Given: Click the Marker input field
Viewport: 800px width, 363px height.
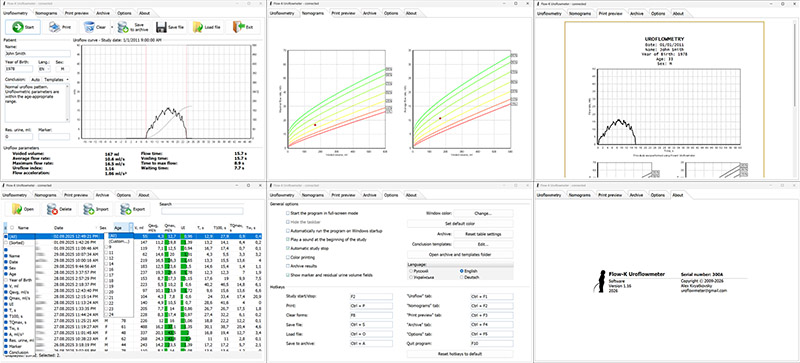Looking at the screenshot, I should point(54,136).
